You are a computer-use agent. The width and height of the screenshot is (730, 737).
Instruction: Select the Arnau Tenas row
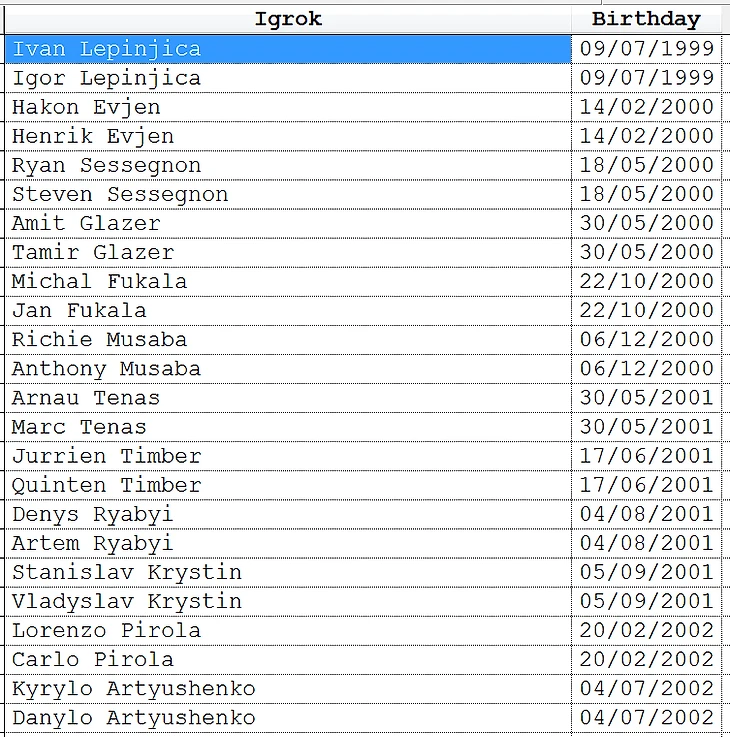click(86, 397)
